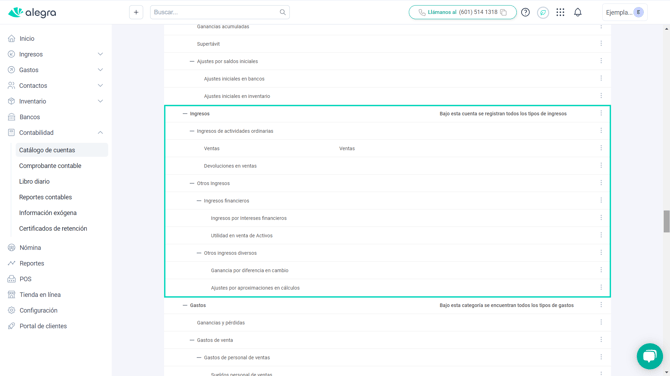Collapse the Gastos de venta group
The height and width of the screenshot is (376, 670).
(191, 340)
